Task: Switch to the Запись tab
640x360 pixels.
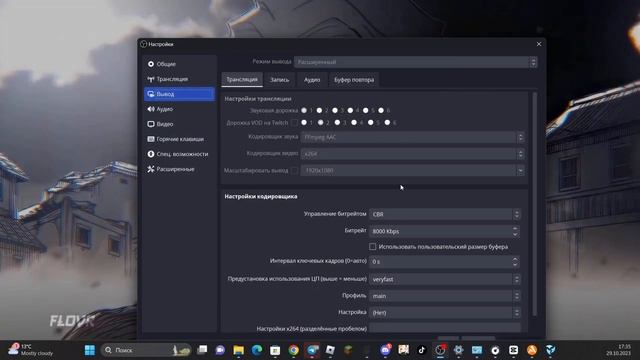Action: [280, 80]
